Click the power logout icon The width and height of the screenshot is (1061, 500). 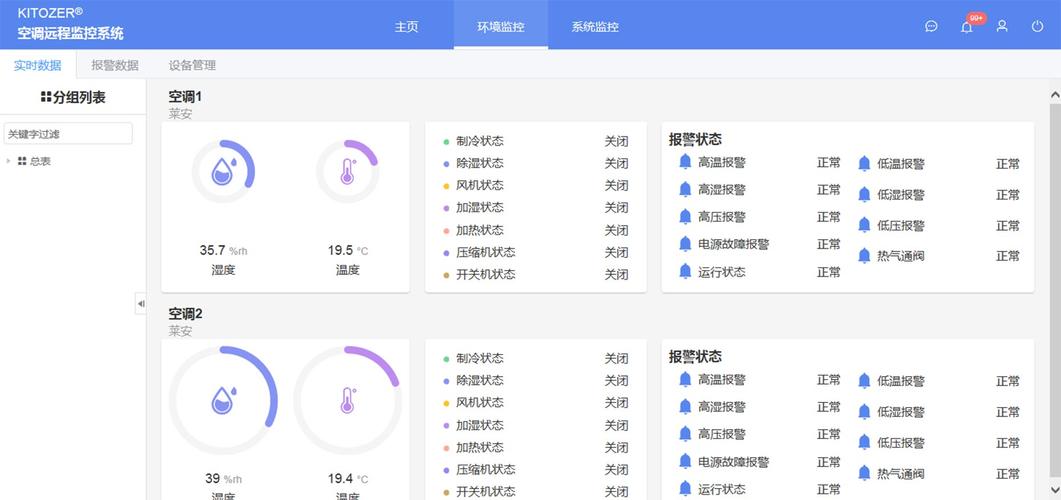(1037, 27)
